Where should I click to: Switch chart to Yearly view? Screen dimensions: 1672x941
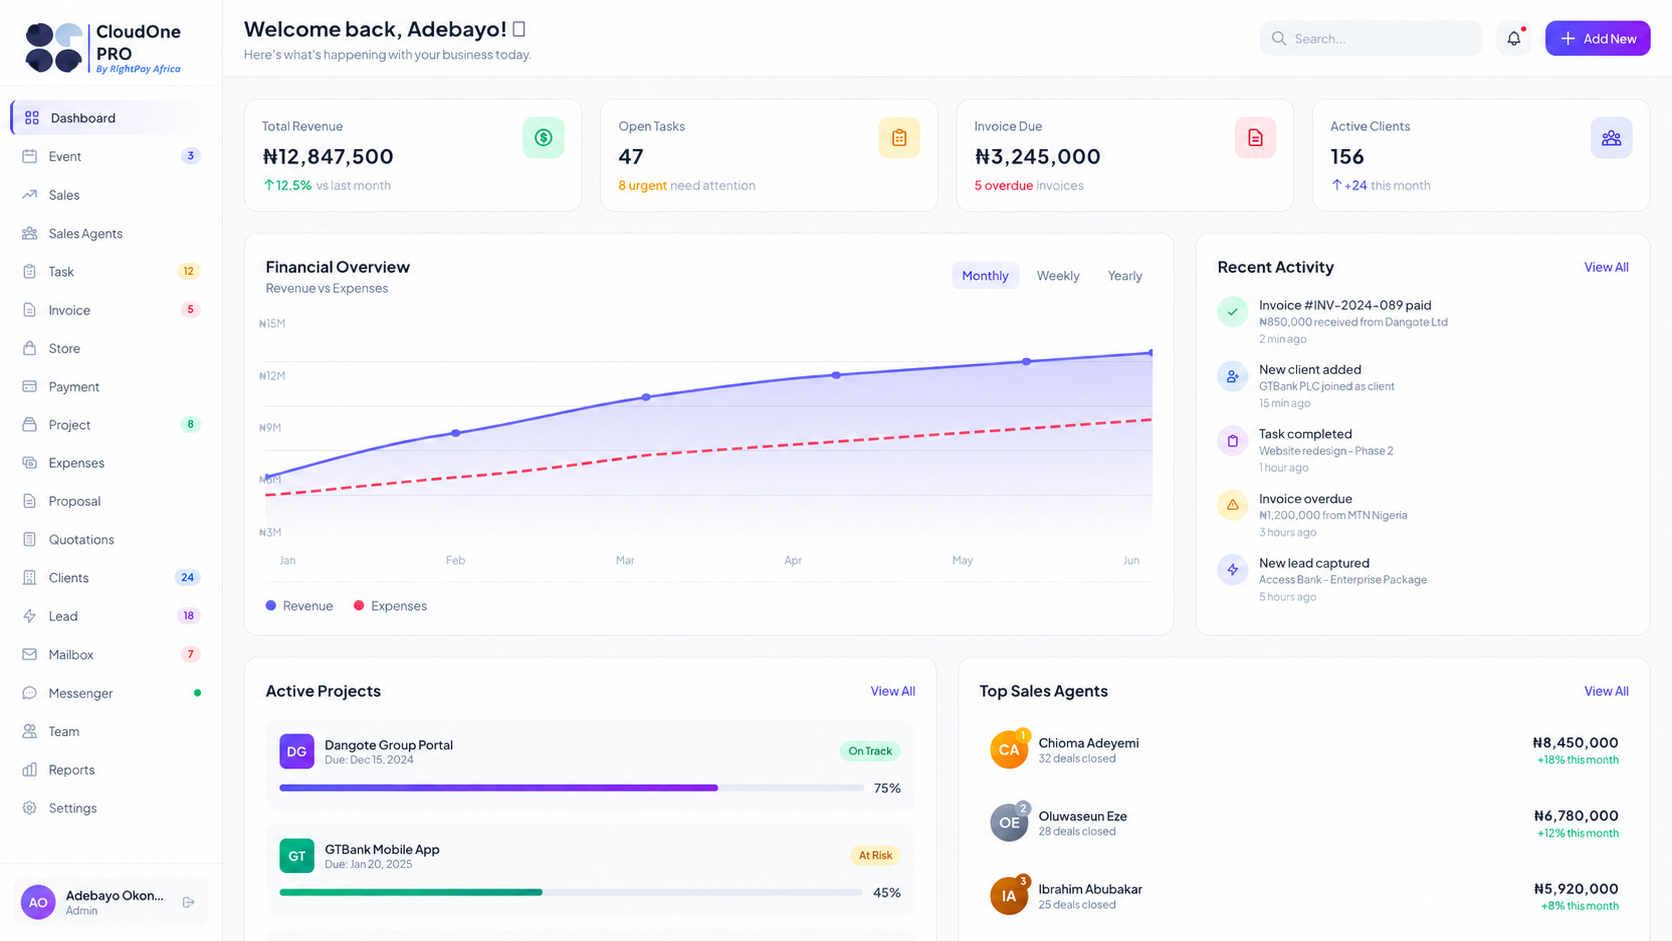tap(1124, 276)
